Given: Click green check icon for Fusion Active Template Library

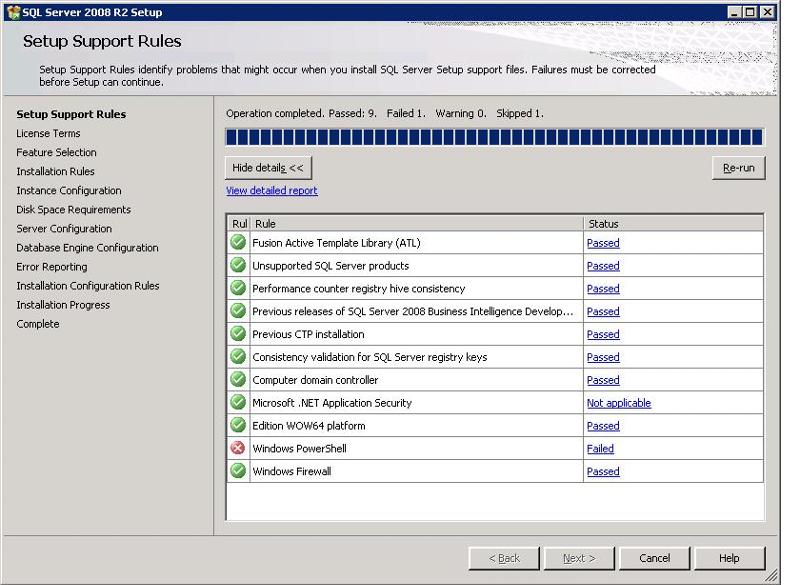Looking at the screenshot, I should [238, 242].
